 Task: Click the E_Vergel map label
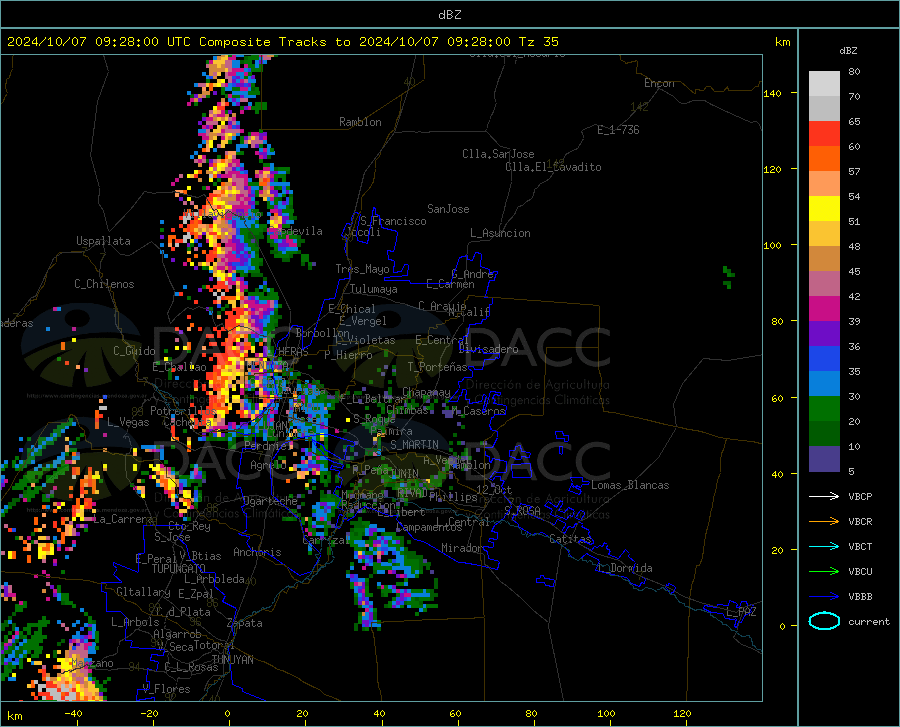(x=363, y=321)
